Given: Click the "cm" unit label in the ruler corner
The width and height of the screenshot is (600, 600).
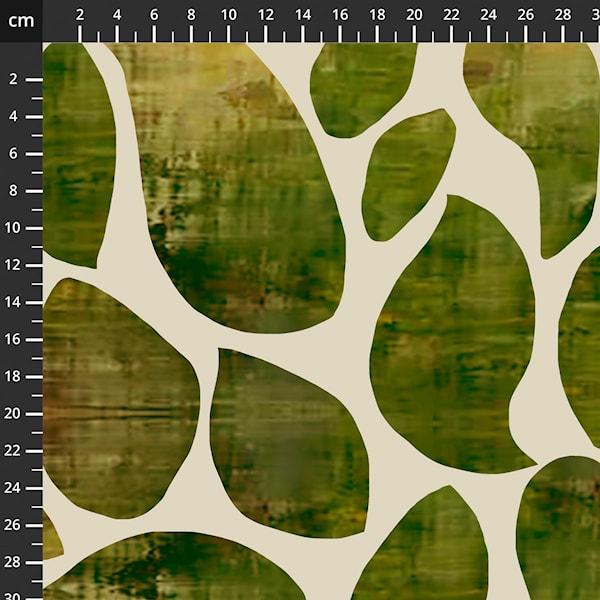Looking at the screenshot, I should (21, 21).
